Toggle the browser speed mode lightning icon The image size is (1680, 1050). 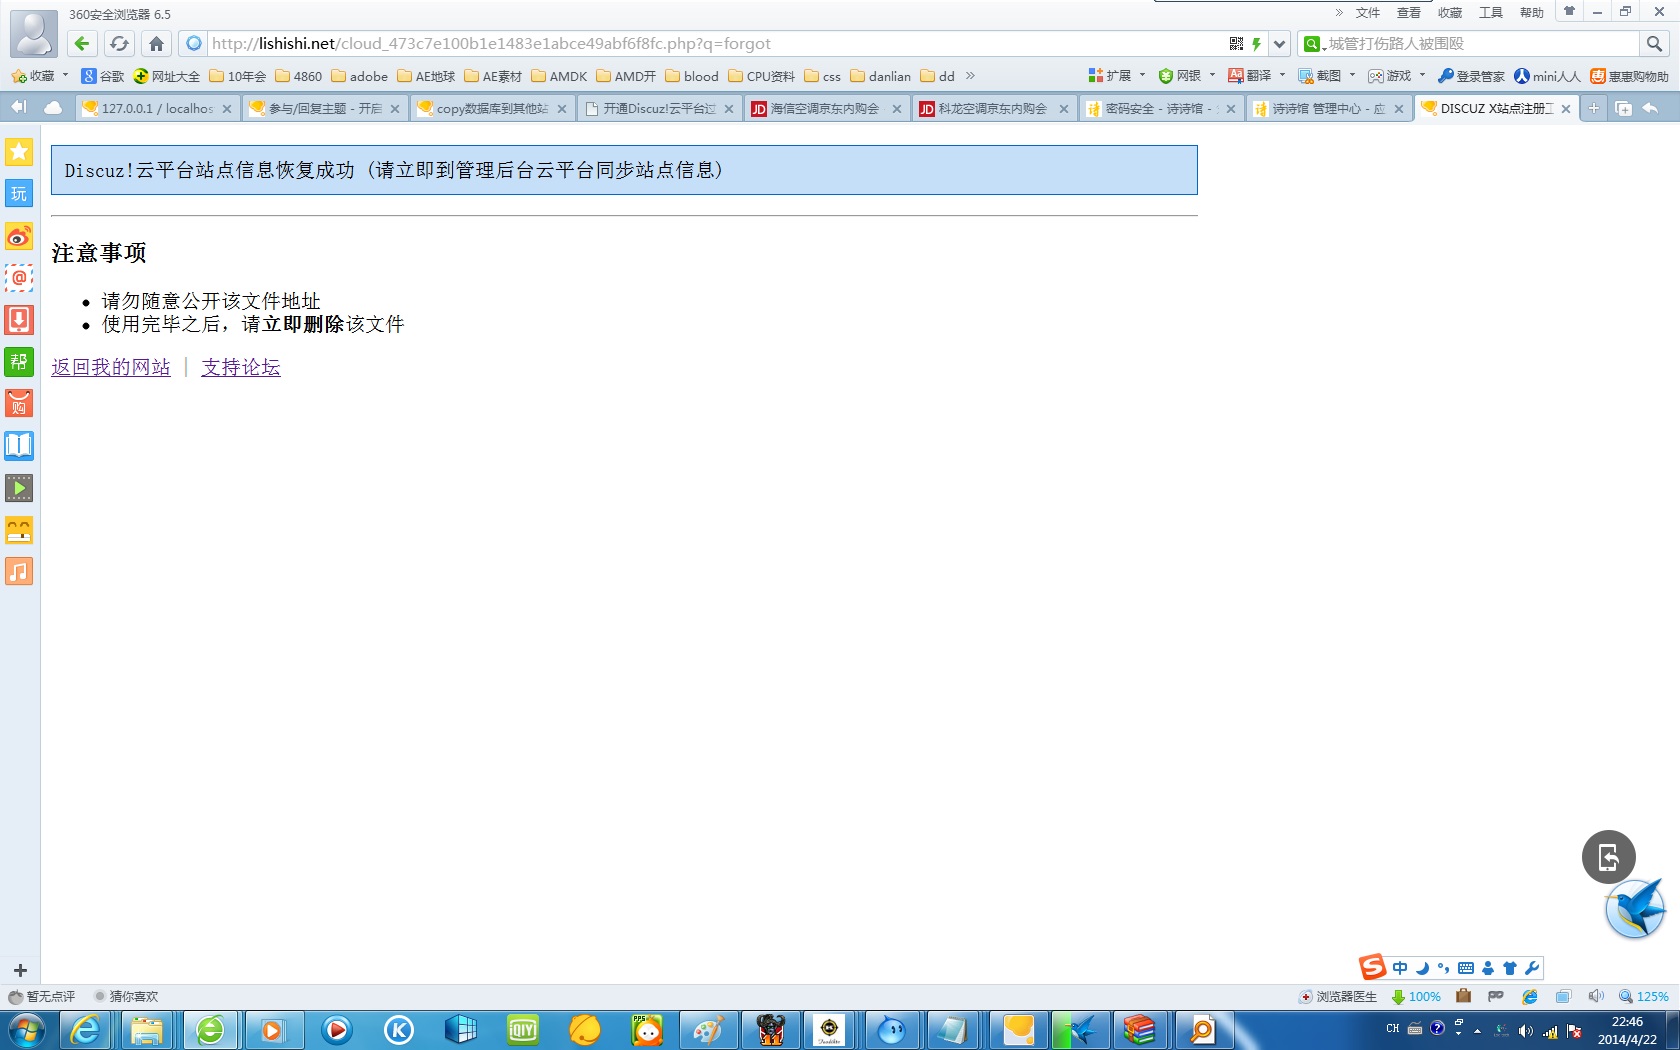(x=1257, y=43)
